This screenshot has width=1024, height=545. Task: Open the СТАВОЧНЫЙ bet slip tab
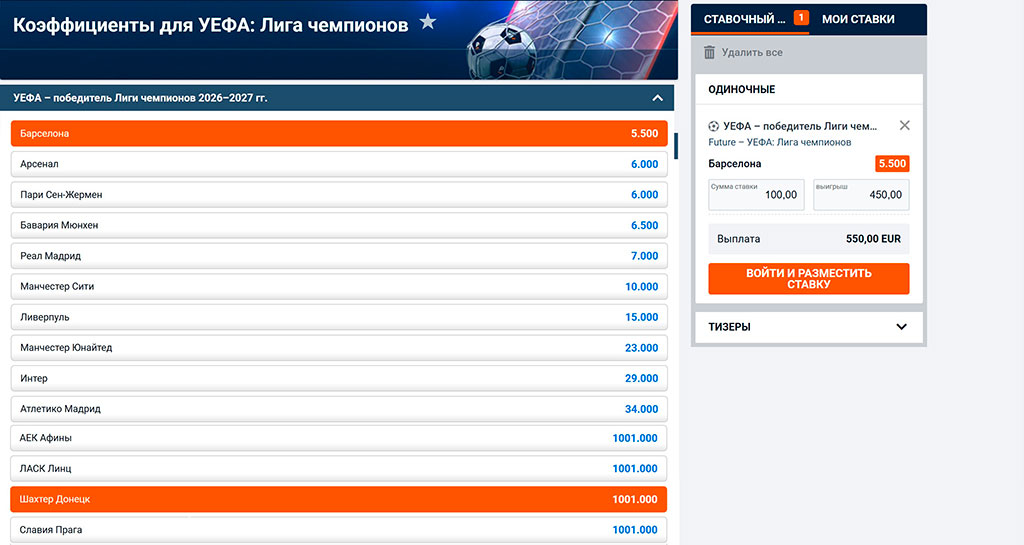[x=744, y=19]
